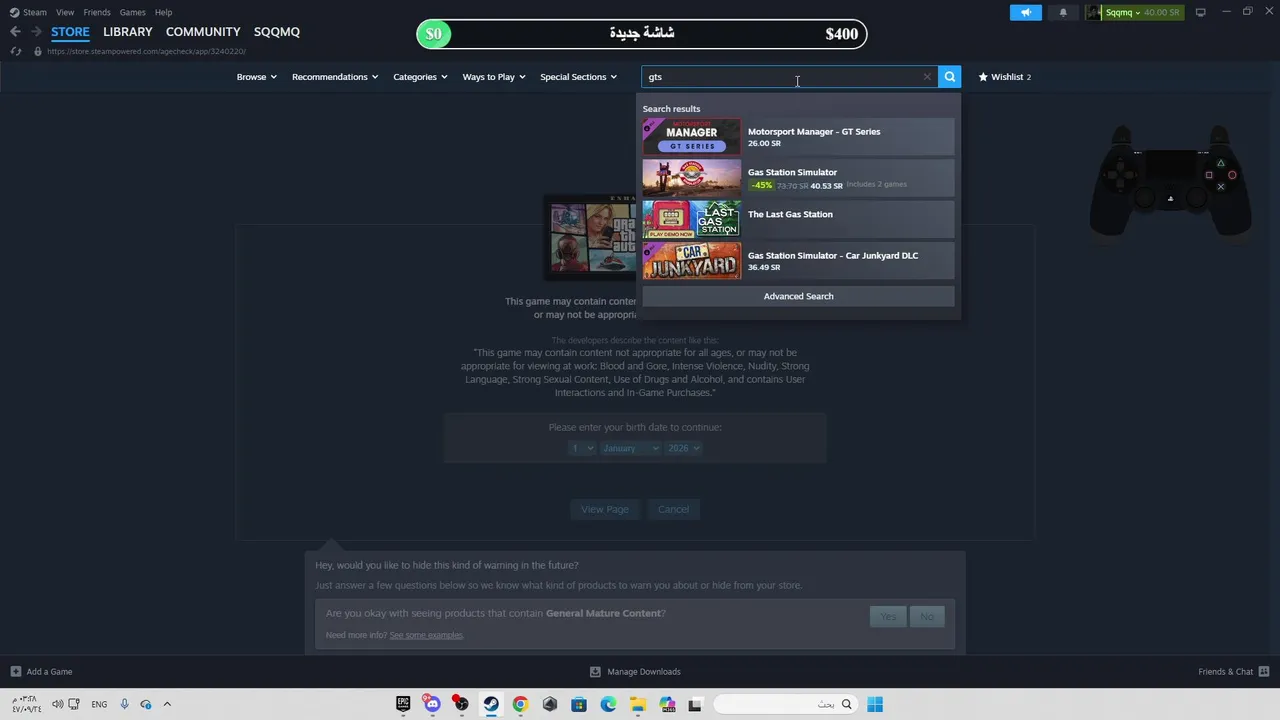Open Microsoft Edge from taskbar
This screenshot has width=1280, height=720.
pyautogui.click(x=608, y=704)
